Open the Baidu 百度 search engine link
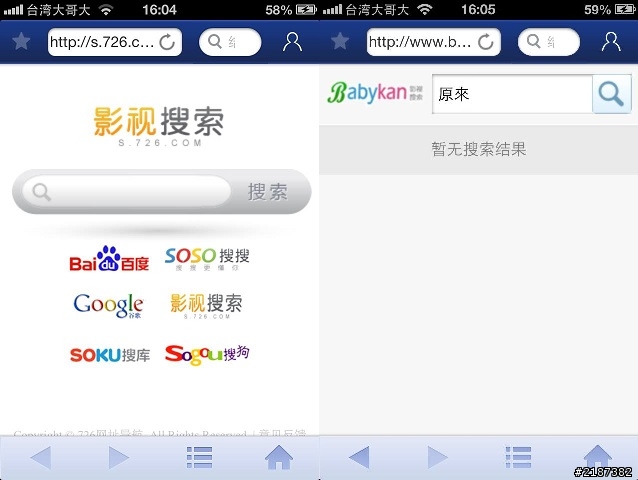This screenshot has height=480, width=638. pyautogui.click(x=109, y=259)
